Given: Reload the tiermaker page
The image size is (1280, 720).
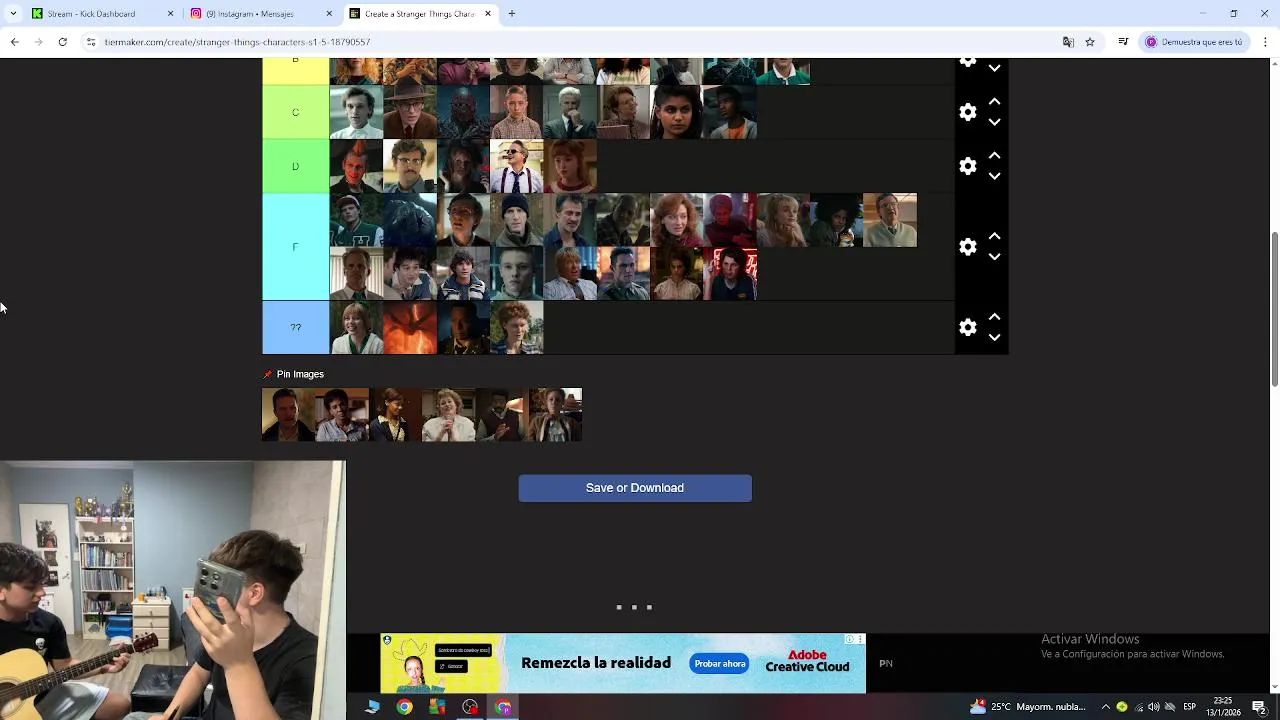Looking at the screenshot, I should pos(62,42).
